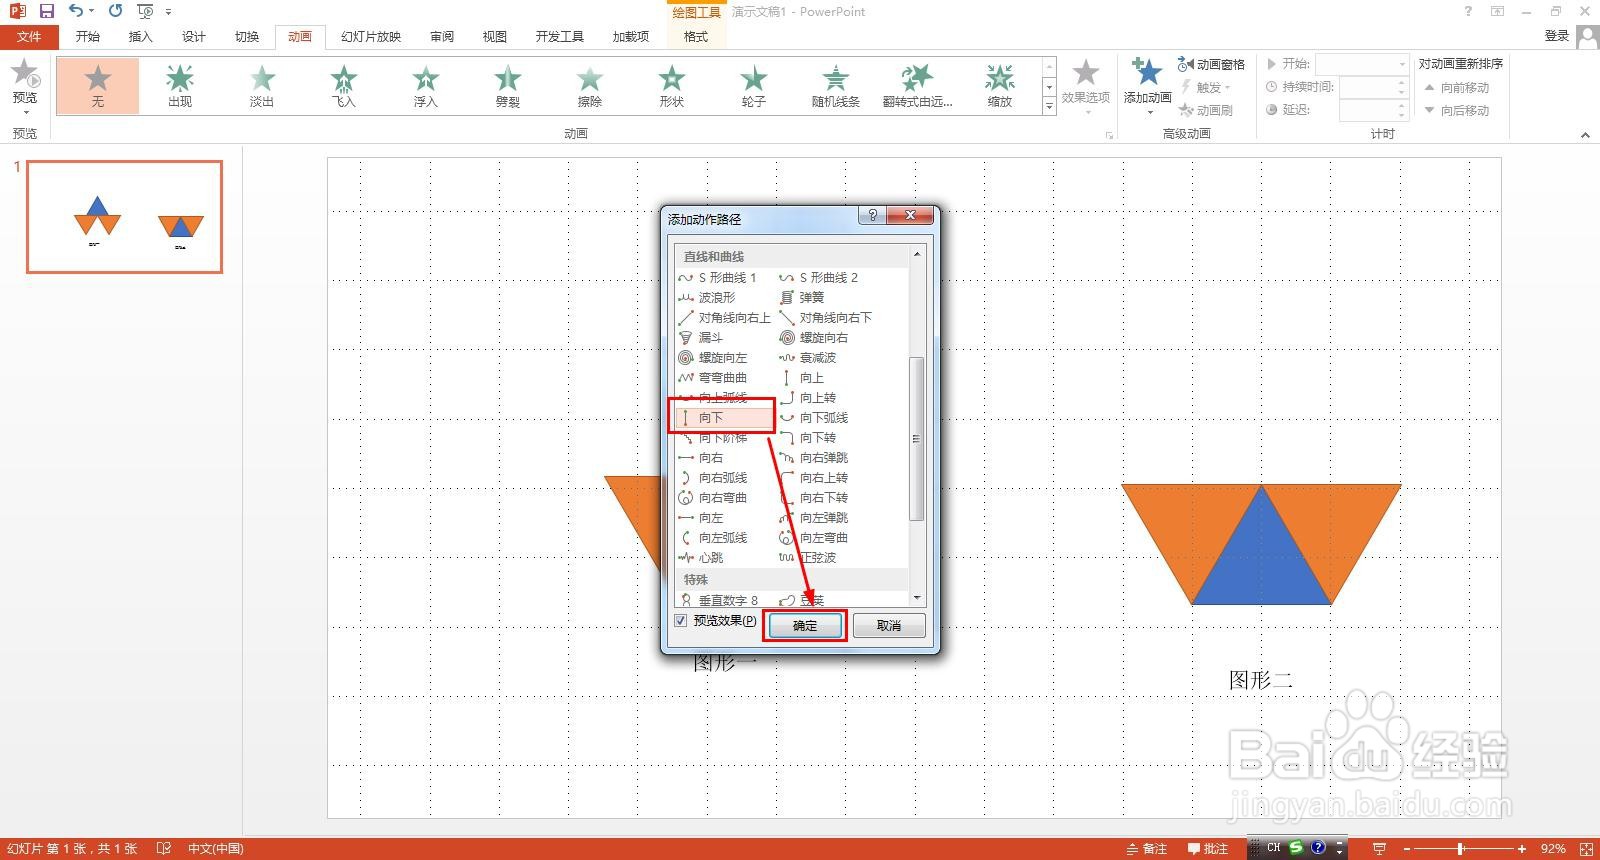Select the 对角线向右下 motion path
The image size is (1600, 860).
[x=826, y=317]
